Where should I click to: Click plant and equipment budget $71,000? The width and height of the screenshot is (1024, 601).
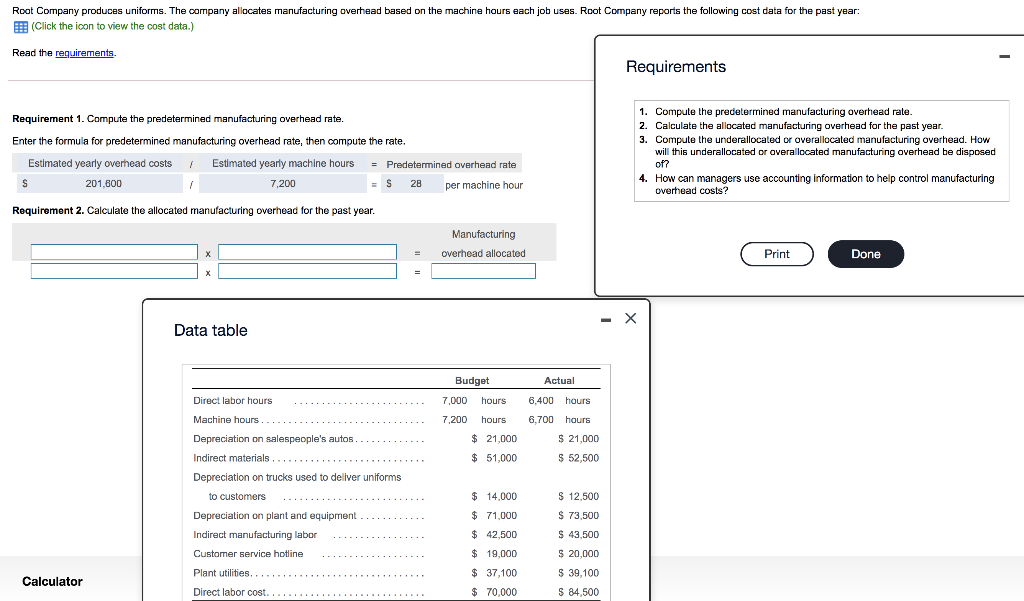[x=494, y=515]
